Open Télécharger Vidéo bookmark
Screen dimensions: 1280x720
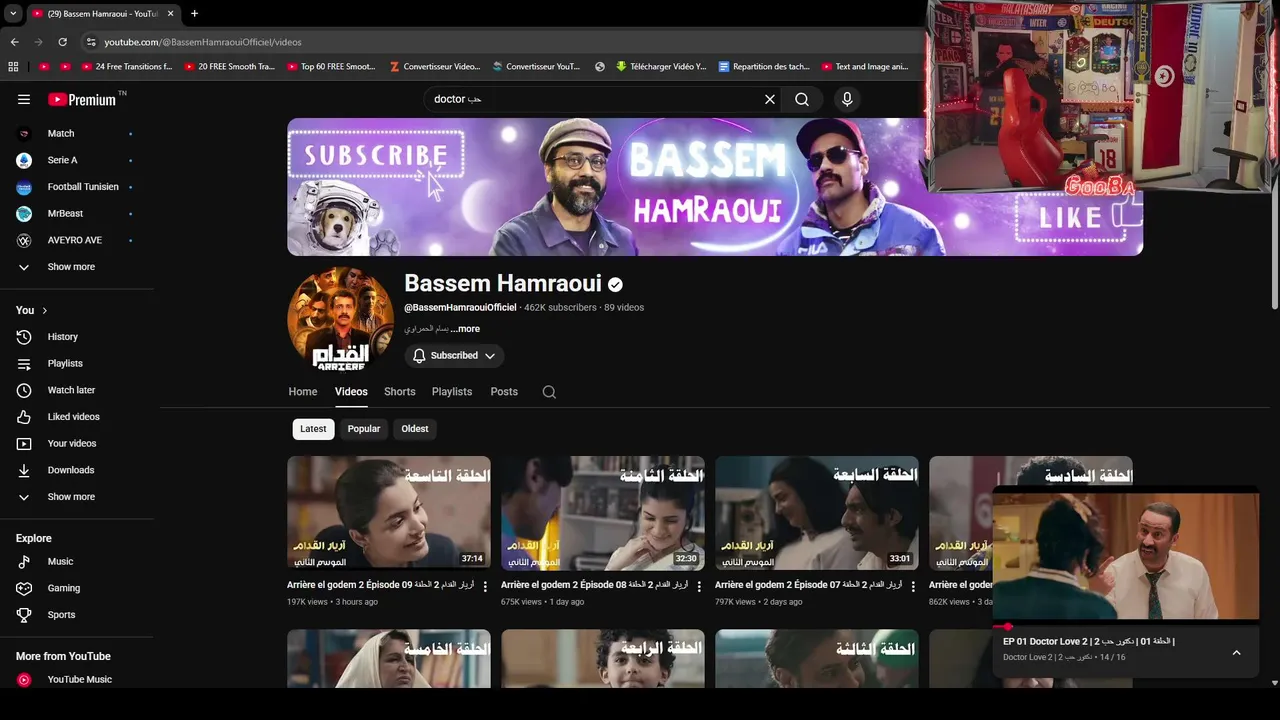[x=661, y=67]
